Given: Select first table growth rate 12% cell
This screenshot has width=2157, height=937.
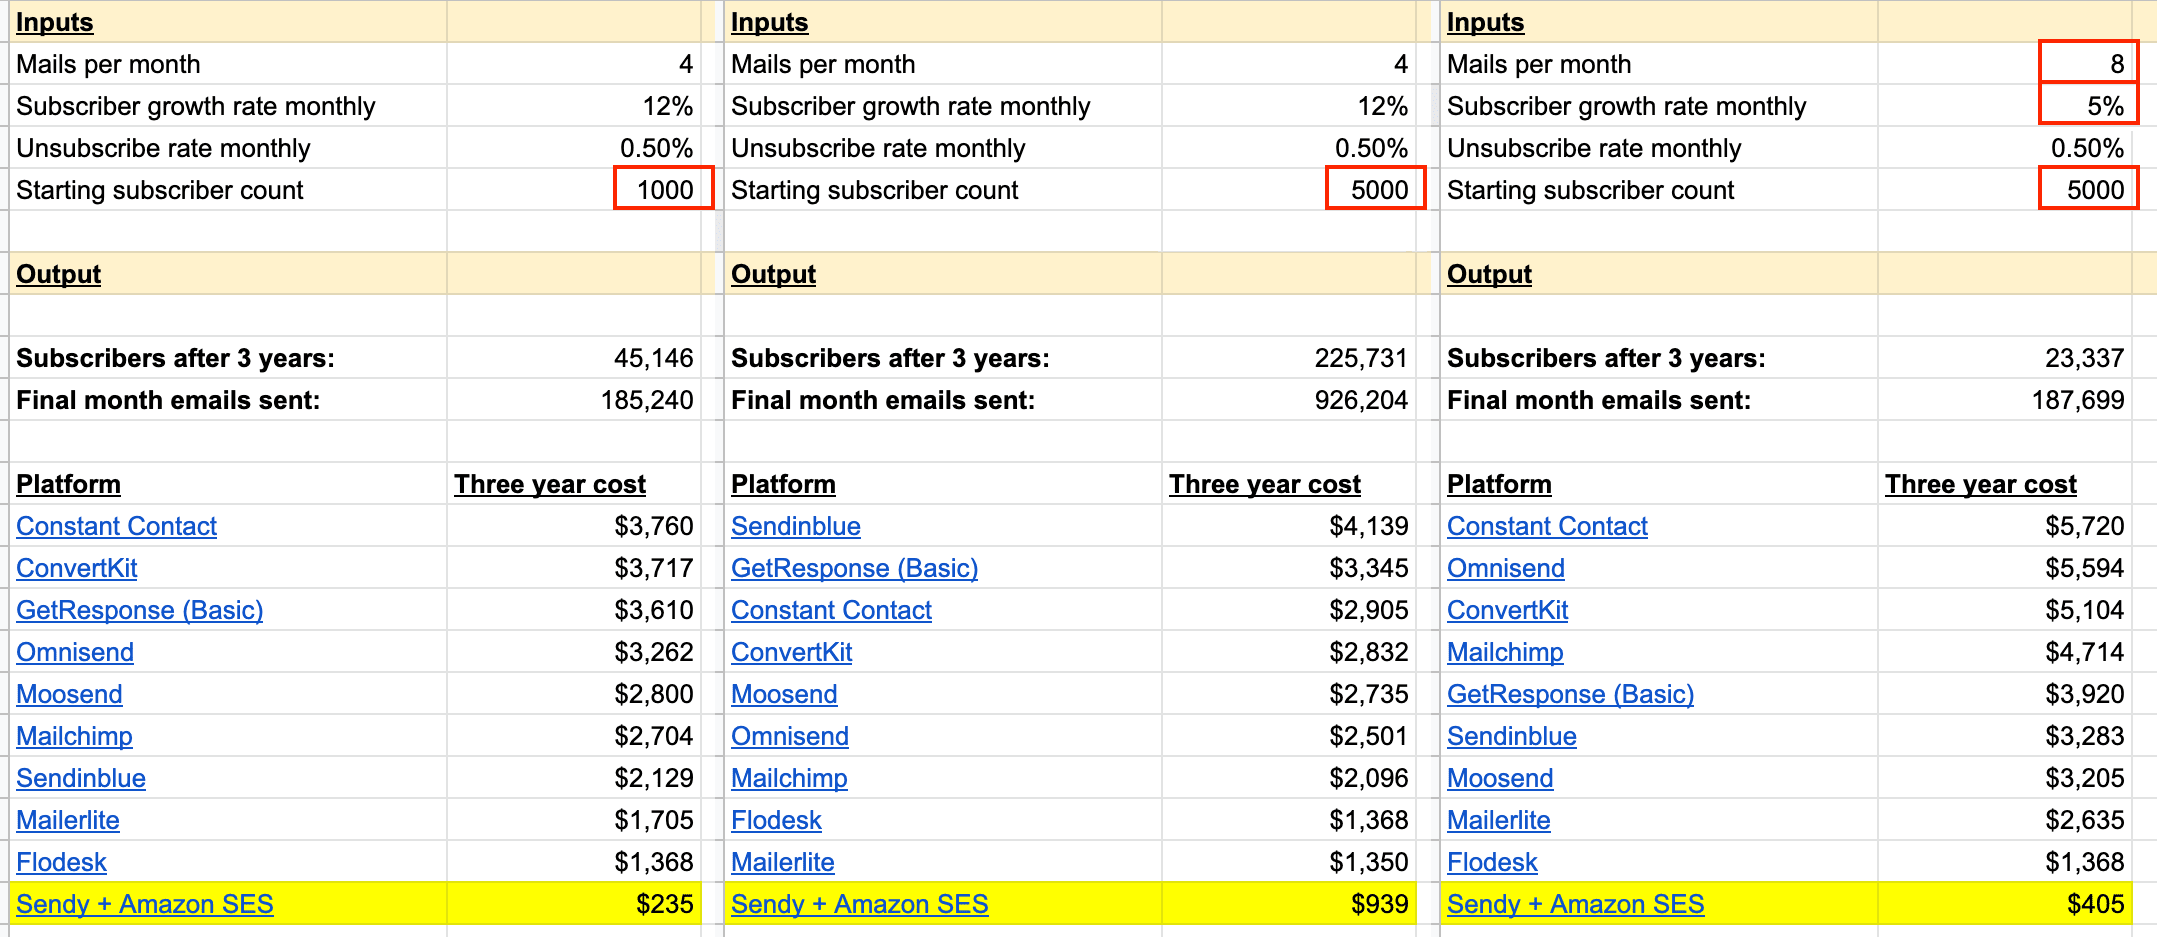Looking at the screenshot, I should (574, 106).
